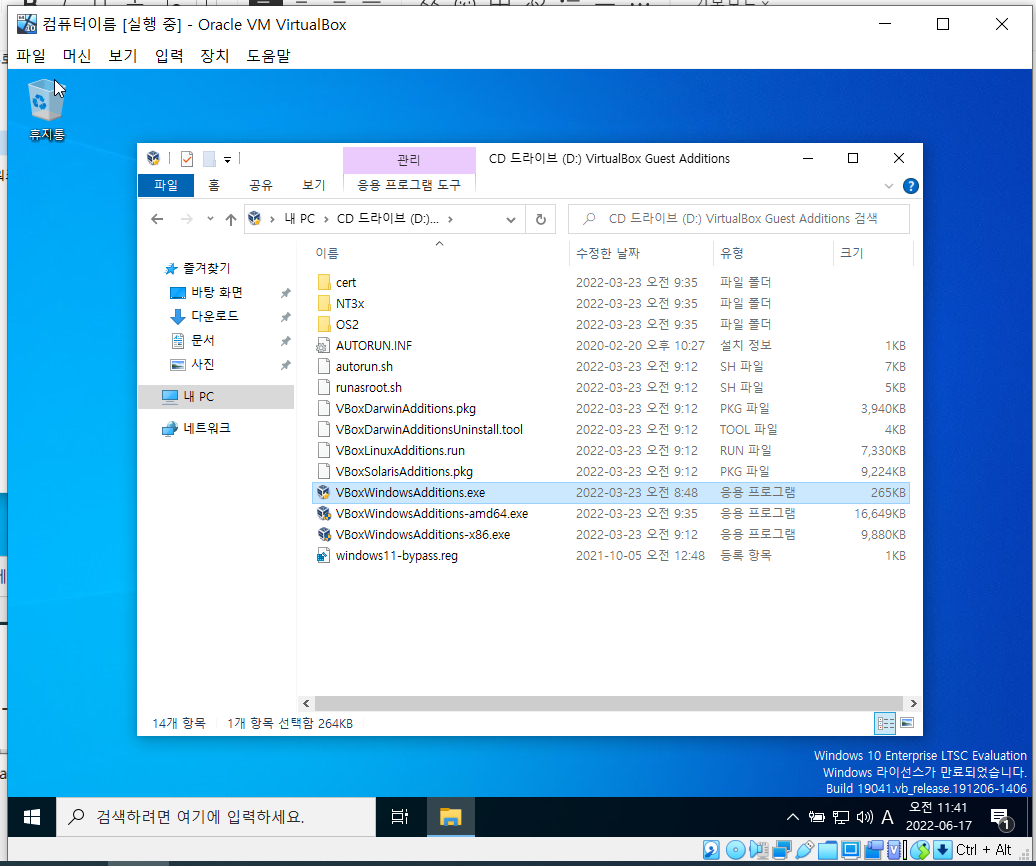Open VirtualBox 파일 menu

click(30, 56)
